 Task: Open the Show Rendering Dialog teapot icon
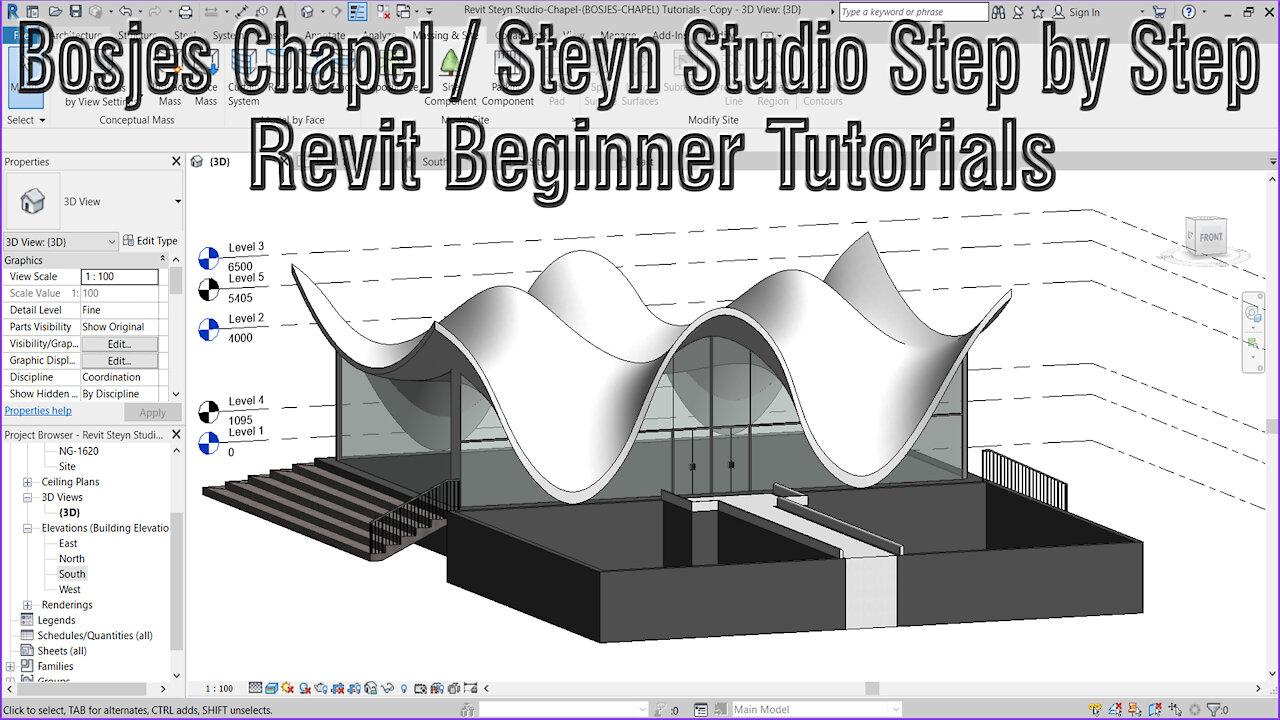pyautogui.click(x=320, y=688)
